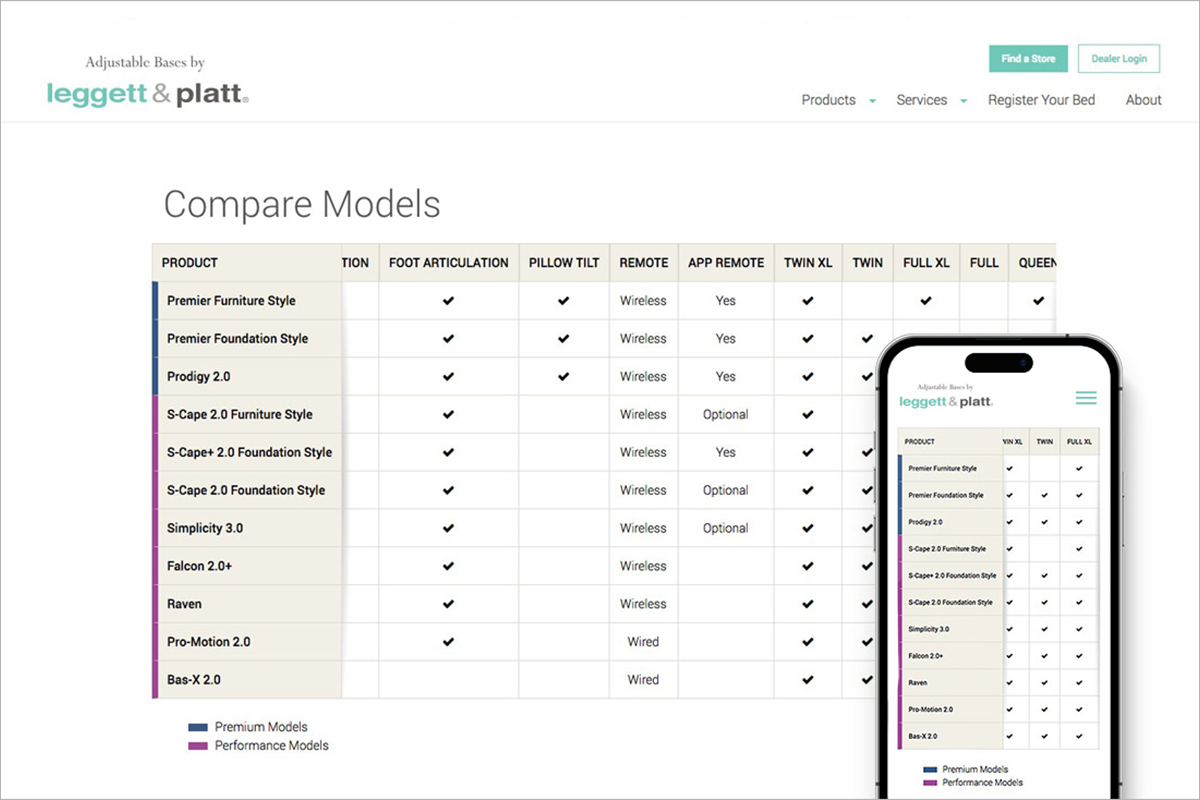Click the App Remote column header
1200x800 pixels.
pyautogui.click(x=725, y=263)
